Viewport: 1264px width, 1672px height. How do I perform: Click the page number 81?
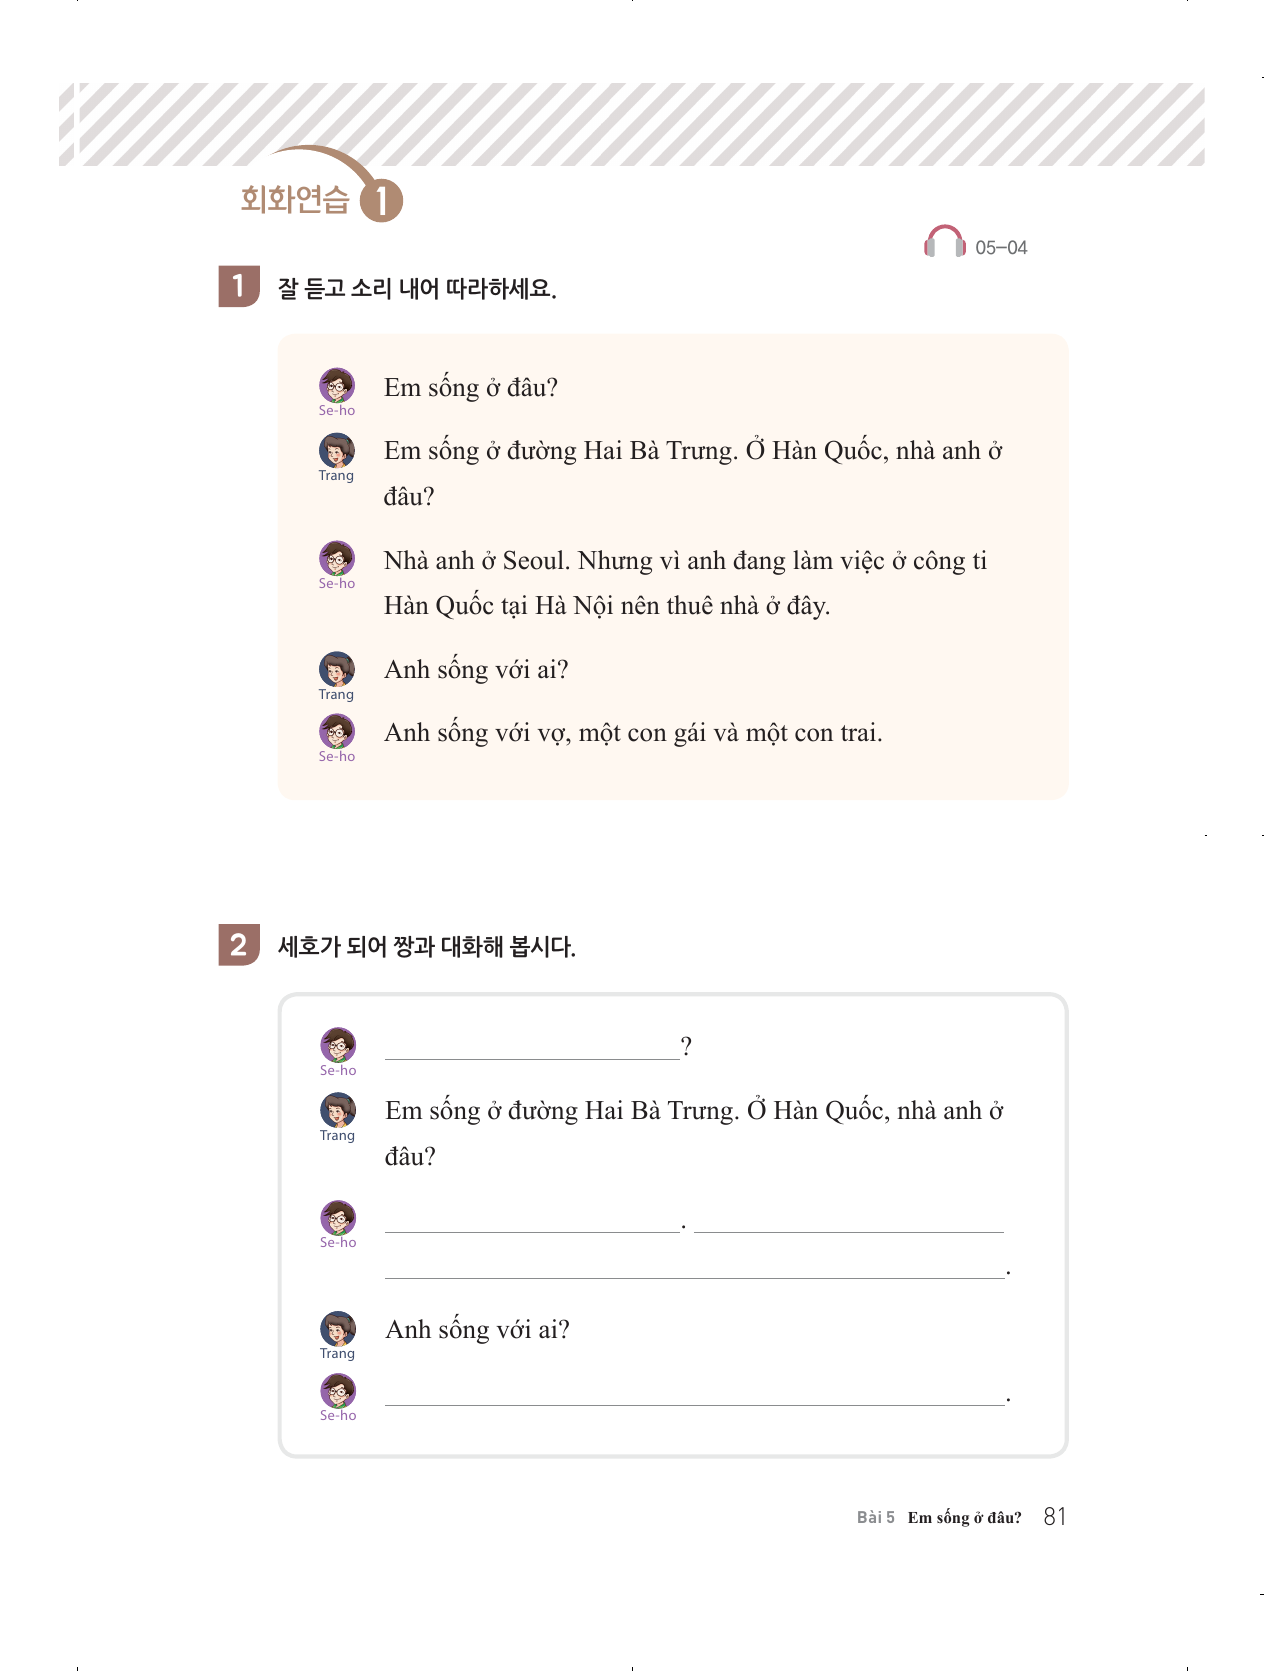point(1055,1517)
